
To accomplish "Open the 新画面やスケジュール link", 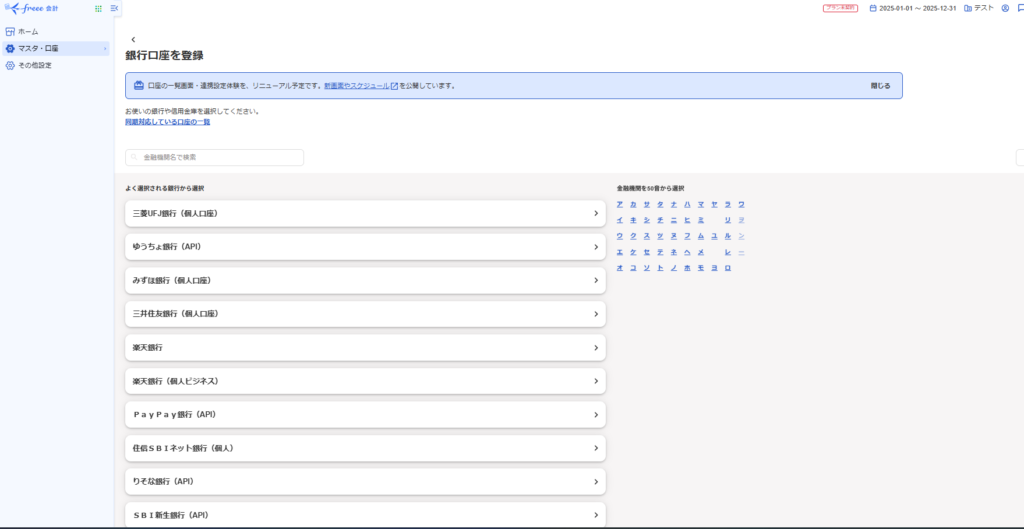I will [361, 86].
